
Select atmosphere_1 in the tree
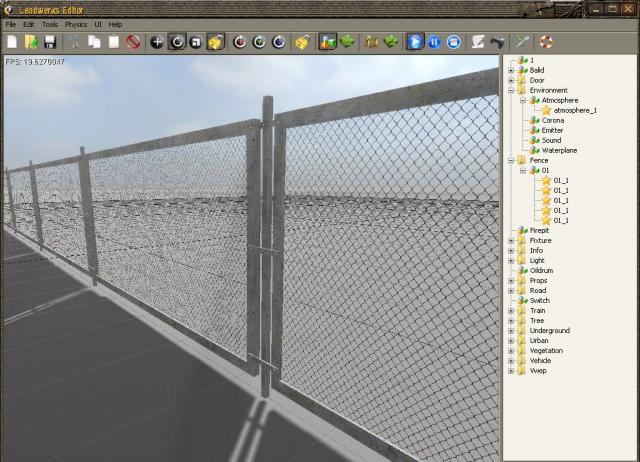point(574,110)
